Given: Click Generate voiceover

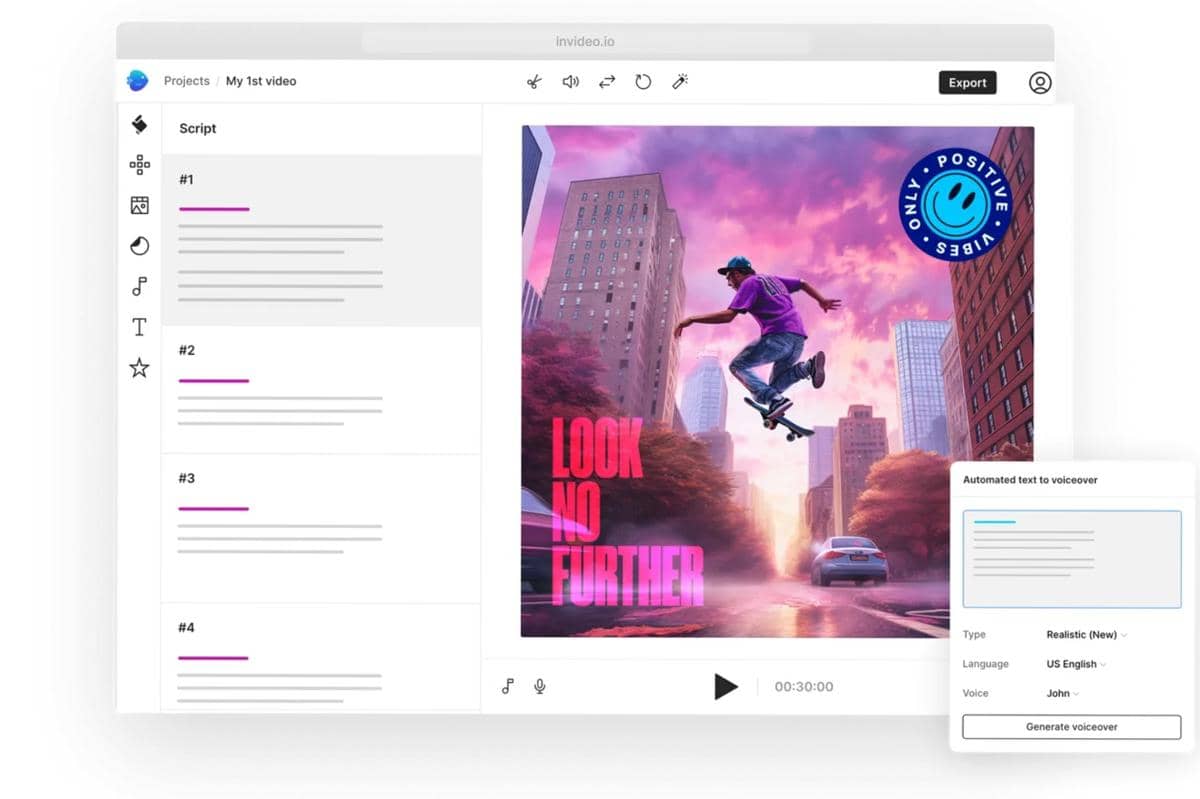Looking at the screenshot, I should click(1070, 727).
